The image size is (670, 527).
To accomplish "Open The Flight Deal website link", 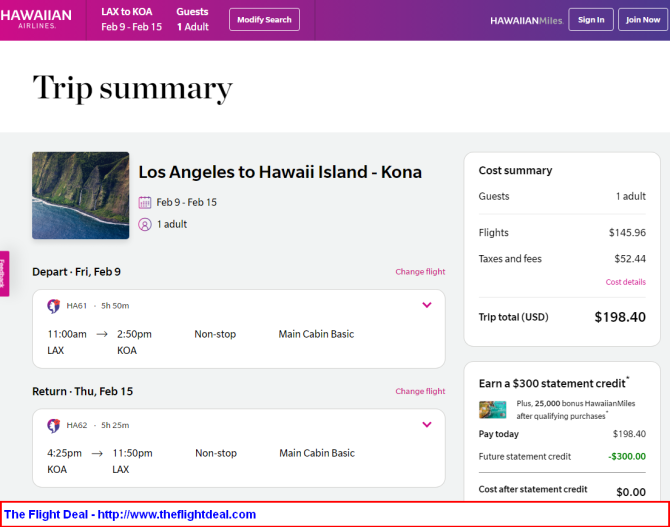I will 130,514.
